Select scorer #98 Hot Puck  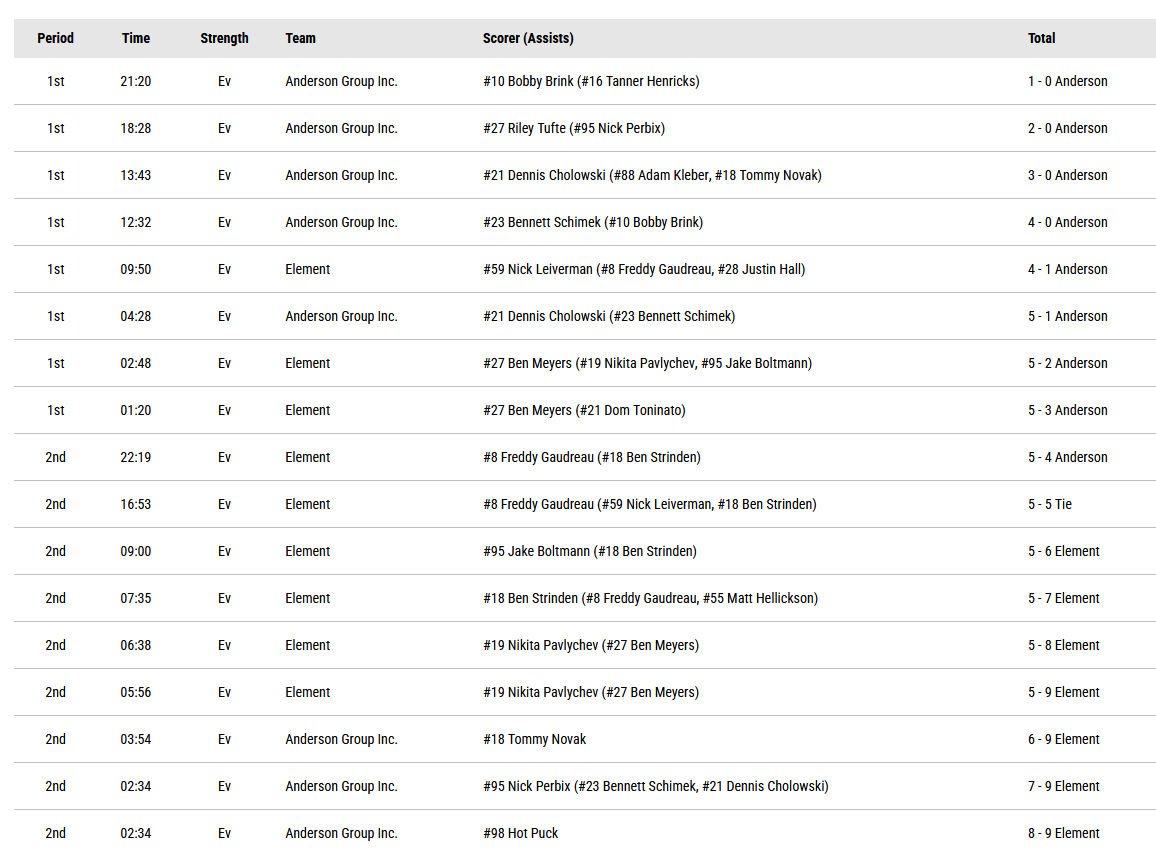pyautogui.click(x=520, y=833)
